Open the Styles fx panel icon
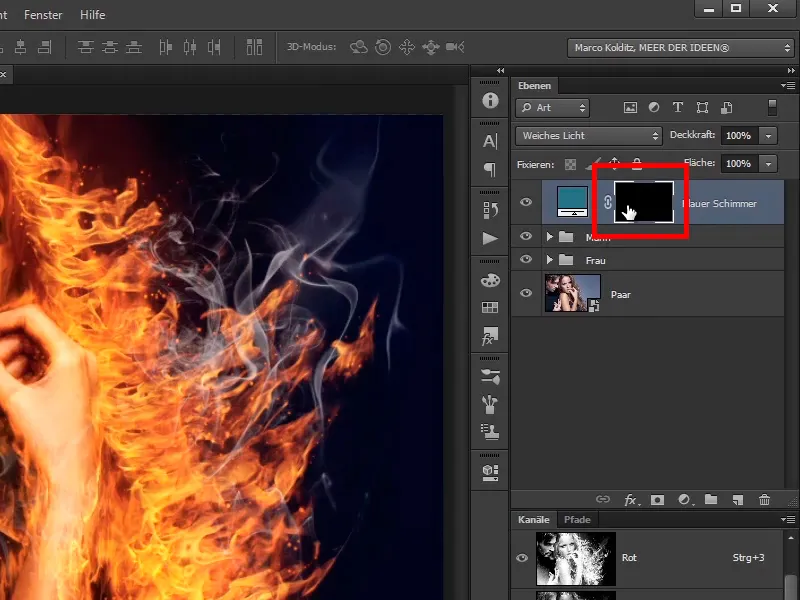The height and width of the screenshot is (600, 800). 490,336
